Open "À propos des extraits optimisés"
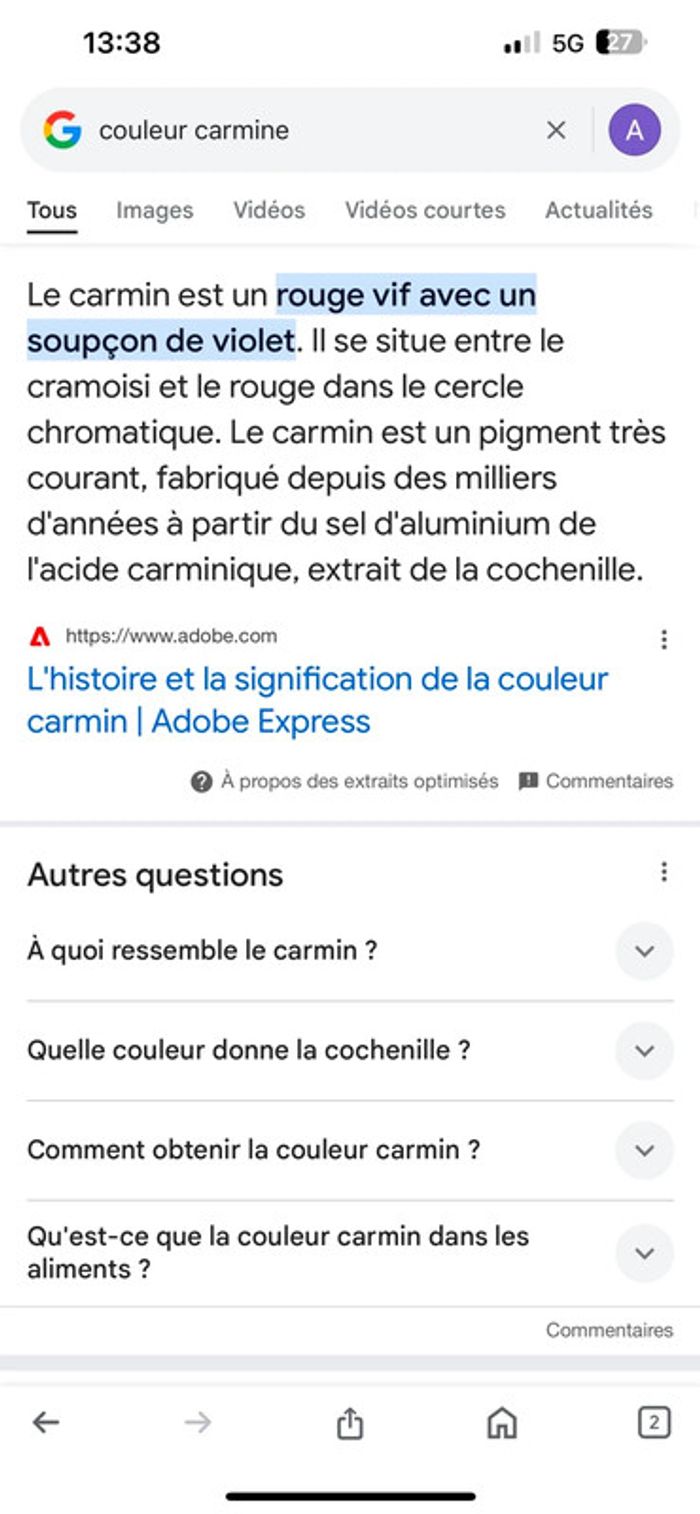Screen dimensions: 700x1514 (x=359, y=782)
